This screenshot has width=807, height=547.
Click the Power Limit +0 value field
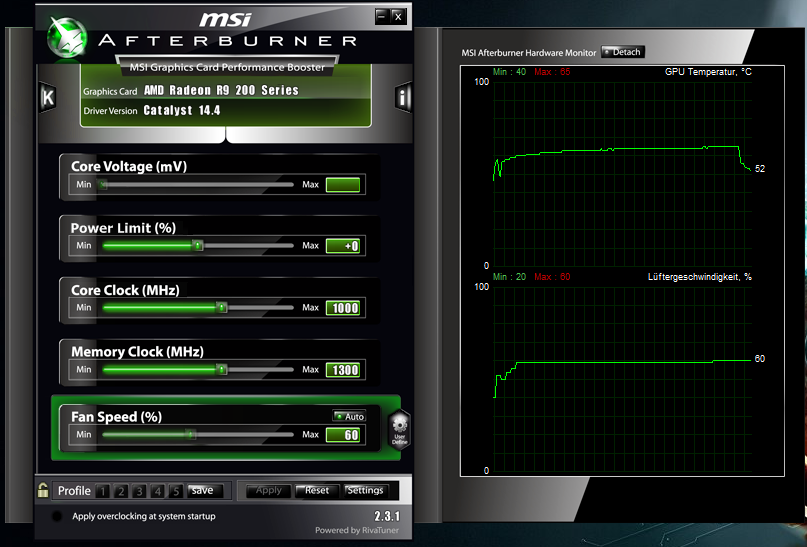(x=343, y=246)
